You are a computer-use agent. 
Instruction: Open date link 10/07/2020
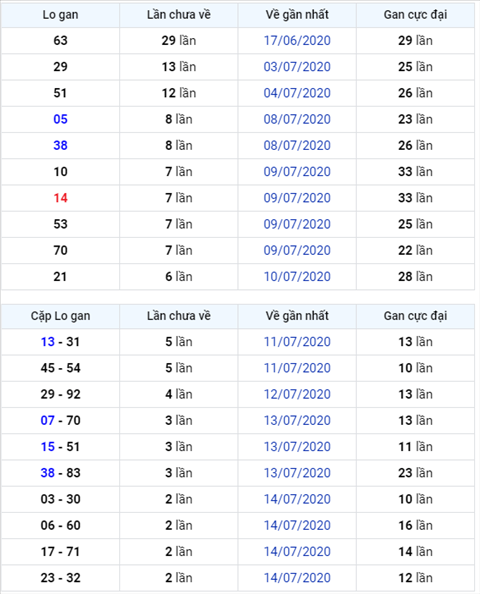click(297, 277)
